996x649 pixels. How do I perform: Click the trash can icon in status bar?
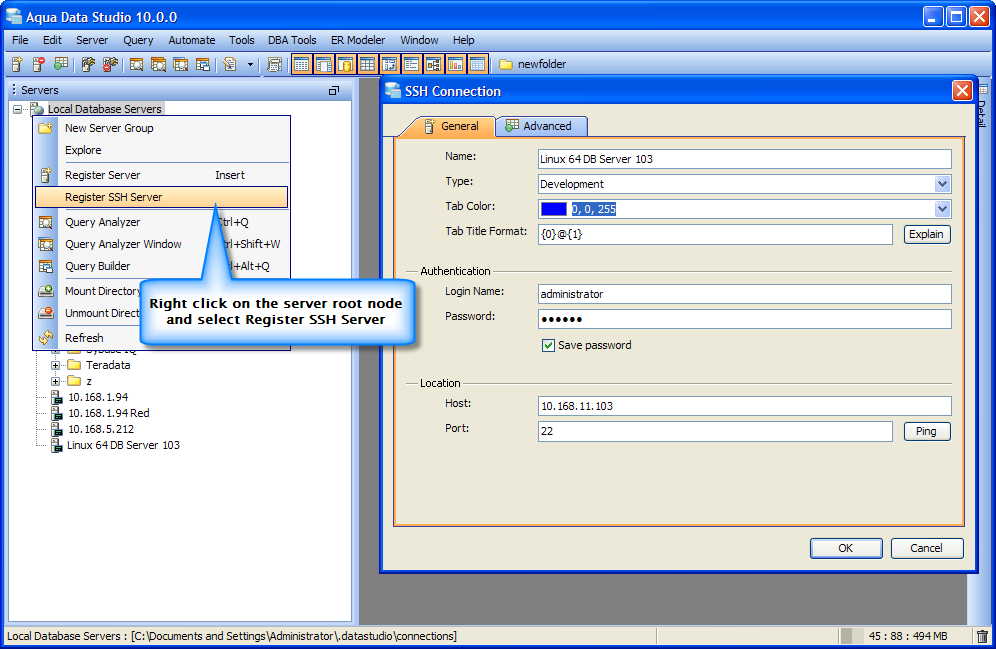point(982,636)
